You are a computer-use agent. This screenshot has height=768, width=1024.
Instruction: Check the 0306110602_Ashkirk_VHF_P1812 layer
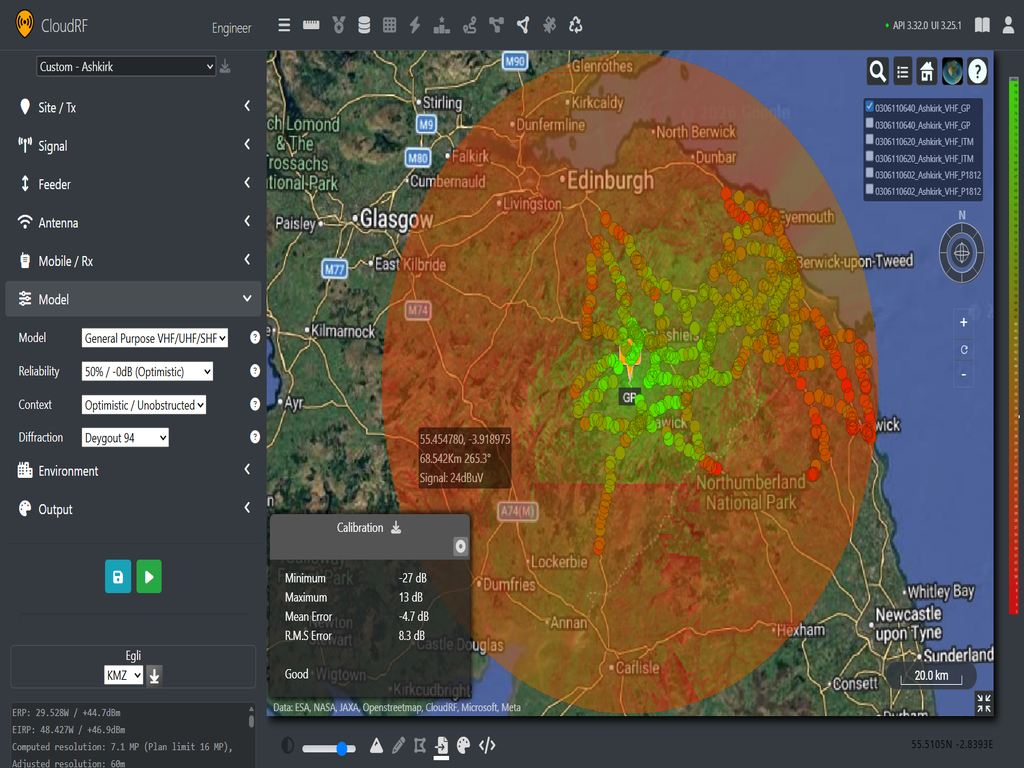[869, 174]
